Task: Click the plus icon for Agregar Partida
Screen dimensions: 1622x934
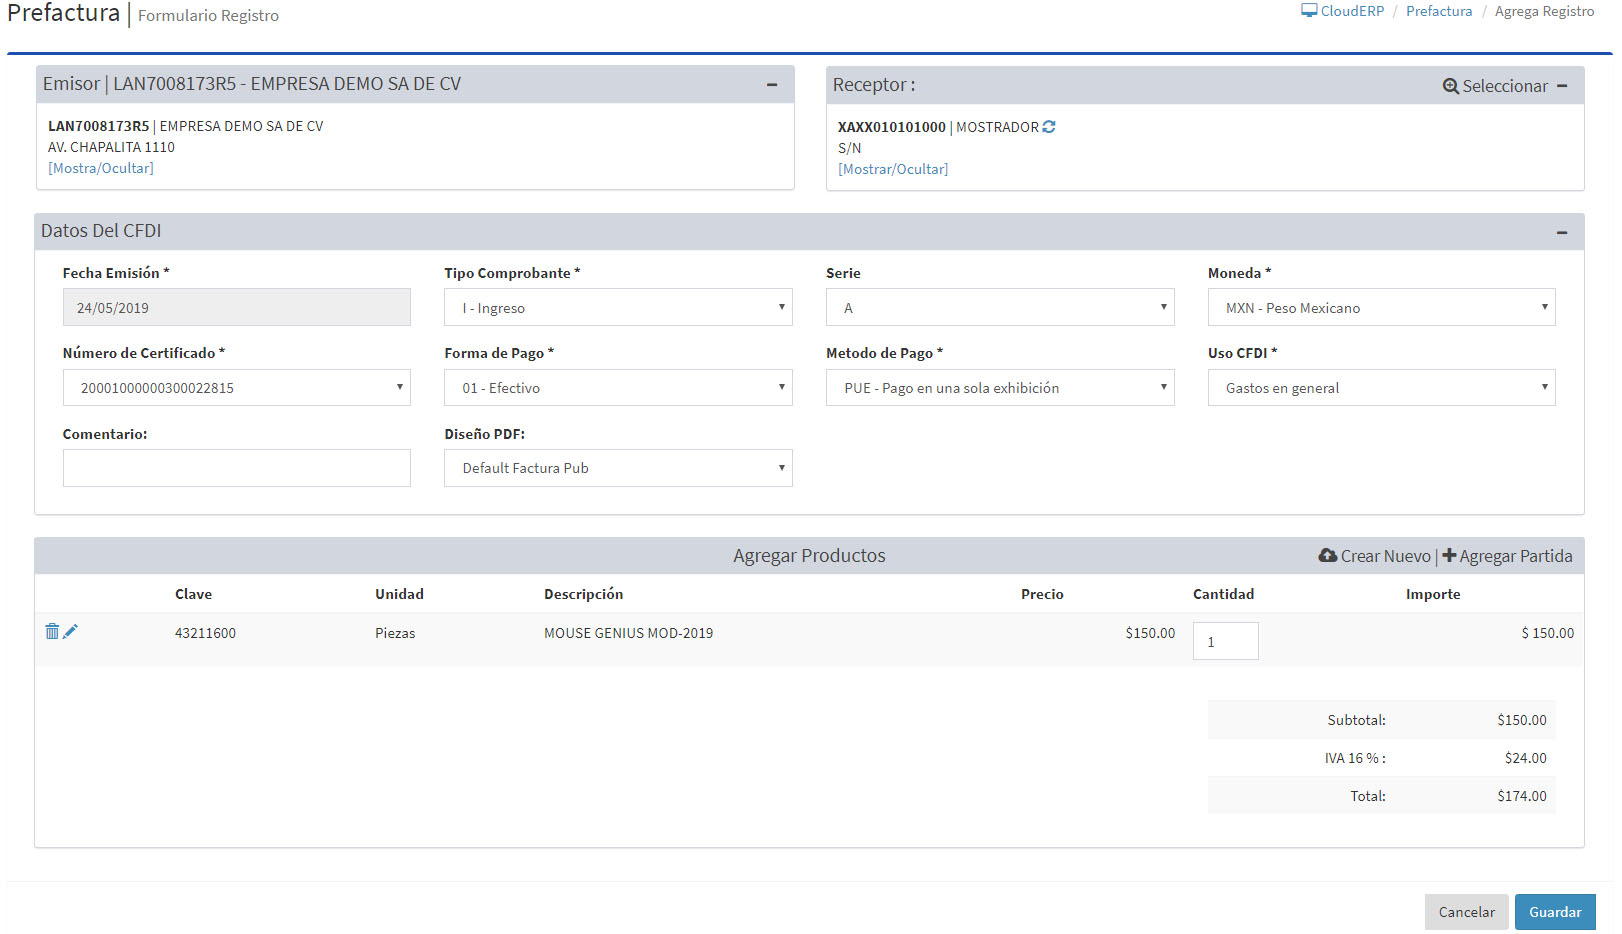Action: click(x=1449, y=555)
